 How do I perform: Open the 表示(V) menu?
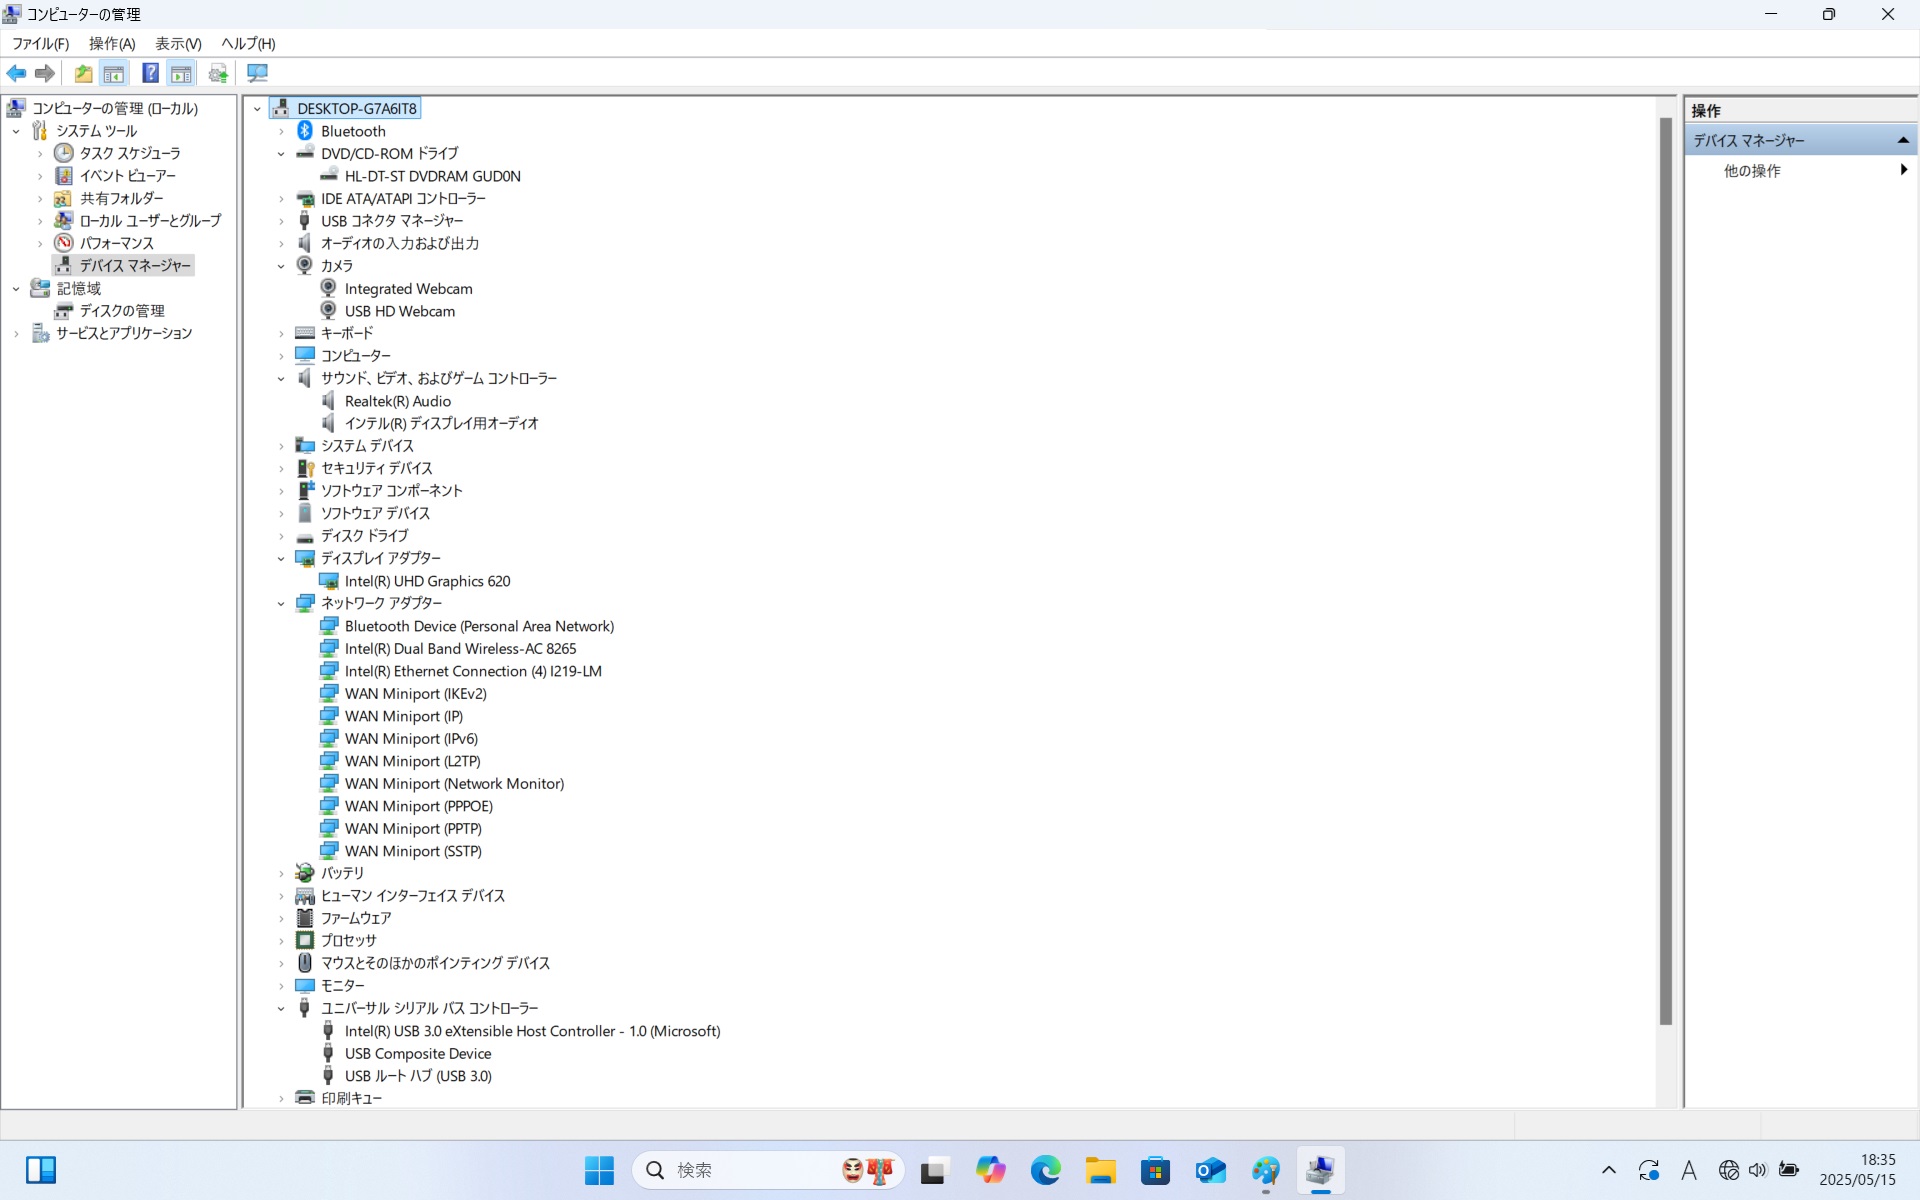click(178, 43)
